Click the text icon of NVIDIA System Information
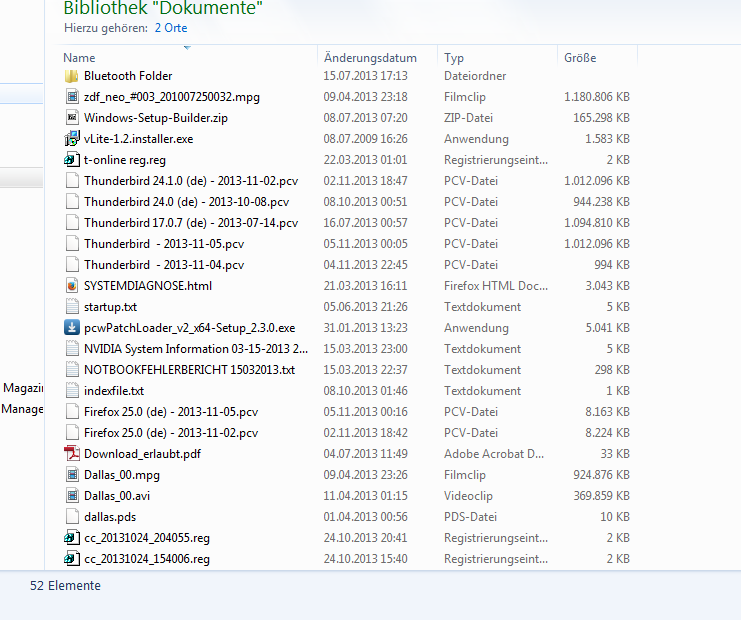Screen dimensions: 741x620 tap(72, 349)
